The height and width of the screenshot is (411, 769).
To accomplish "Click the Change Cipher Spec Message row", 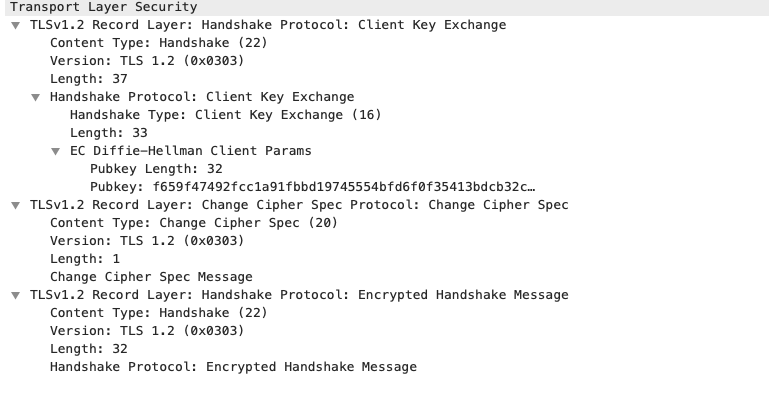I will (x=151, y=277).
